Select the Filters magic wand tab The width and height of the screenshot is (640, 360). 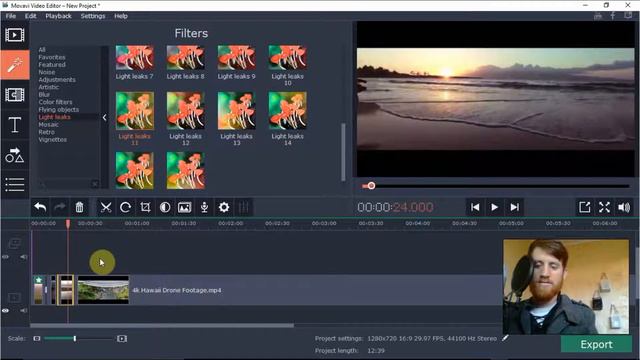15,64
